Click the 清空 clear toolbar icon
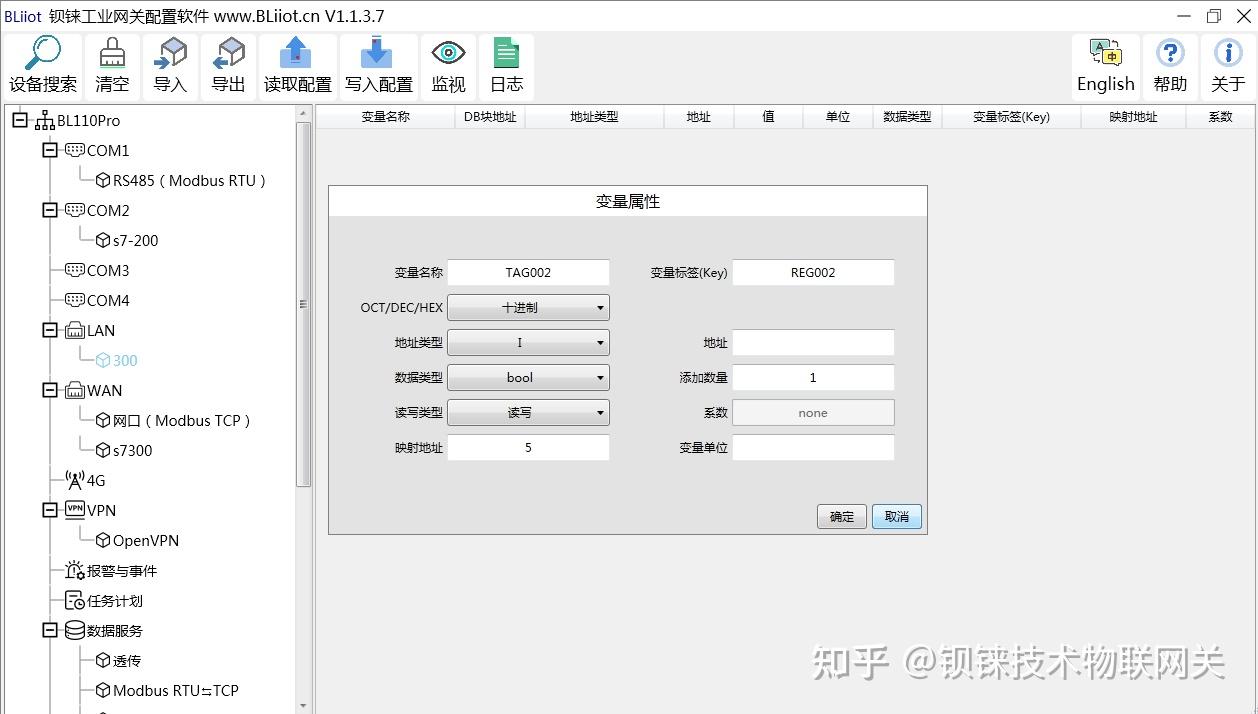The image size is (1258, 714). pyautogui.click(x=112, y=67)
